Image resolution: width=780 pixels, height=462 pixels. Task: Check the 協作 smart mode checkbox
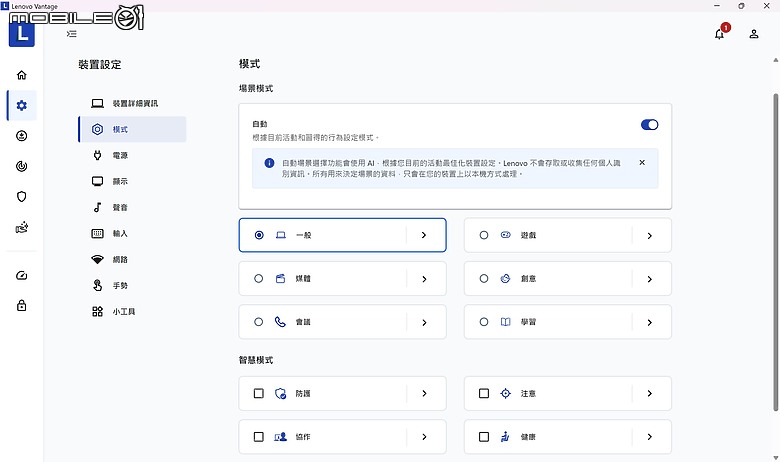259,437
